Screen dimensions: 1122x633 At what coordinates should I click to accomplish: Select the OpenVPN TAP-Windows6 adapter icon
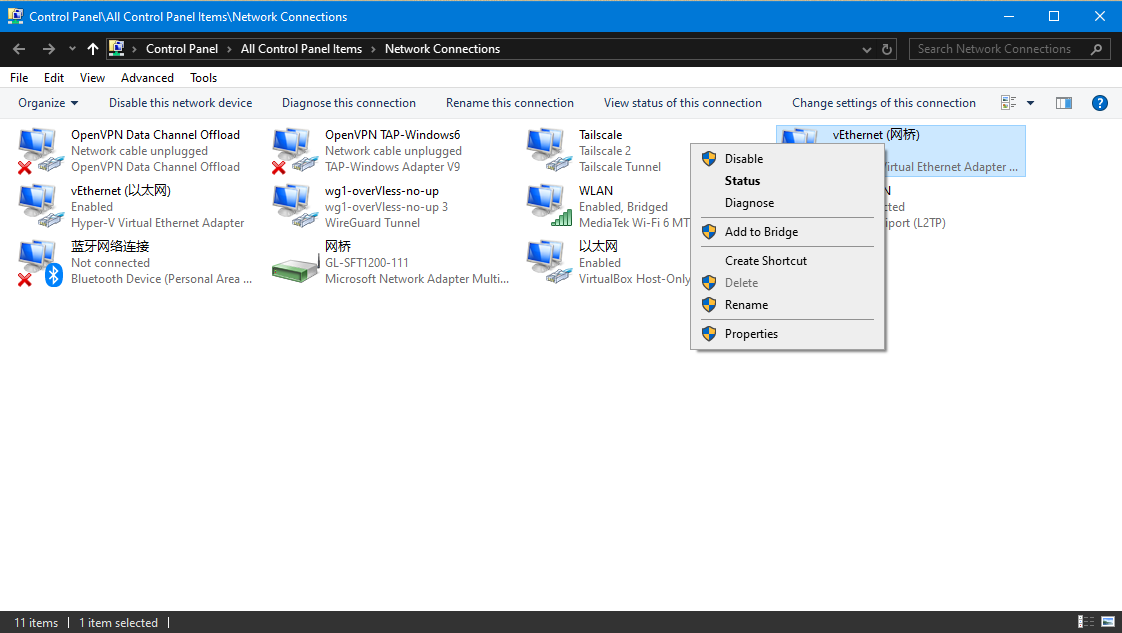tap(295, 150)
